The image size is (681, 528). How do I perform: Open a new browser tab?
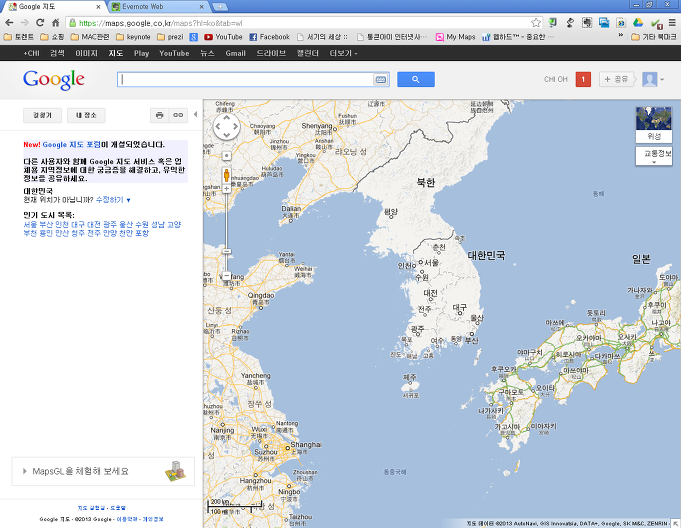pyautogui.click(x=220, y=7)
